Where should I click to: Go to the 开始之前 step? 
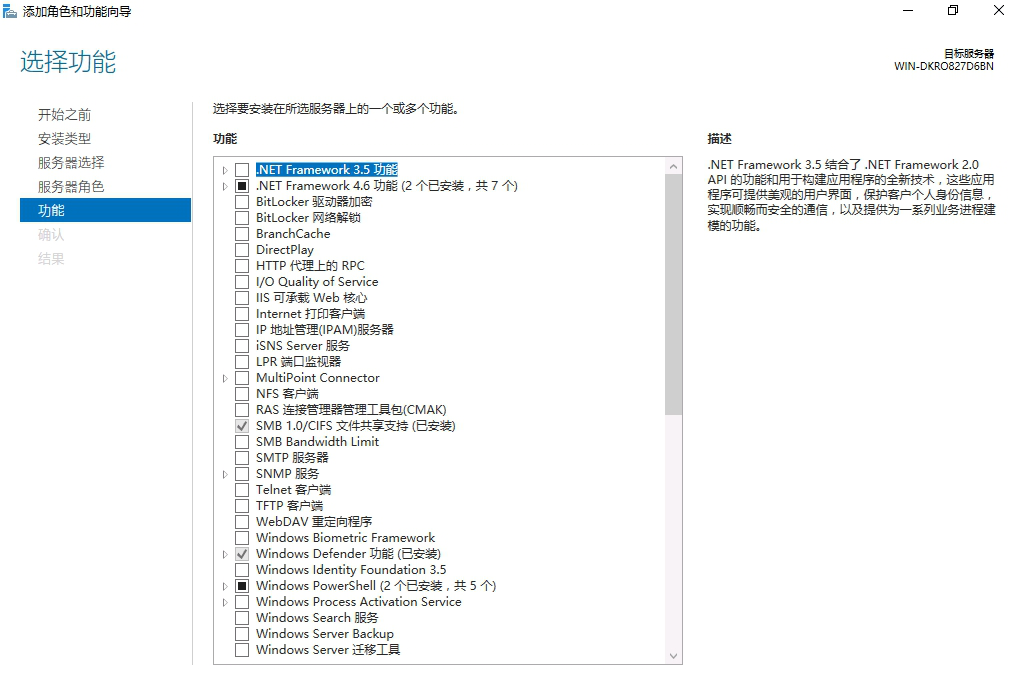[x=64, y=115]
